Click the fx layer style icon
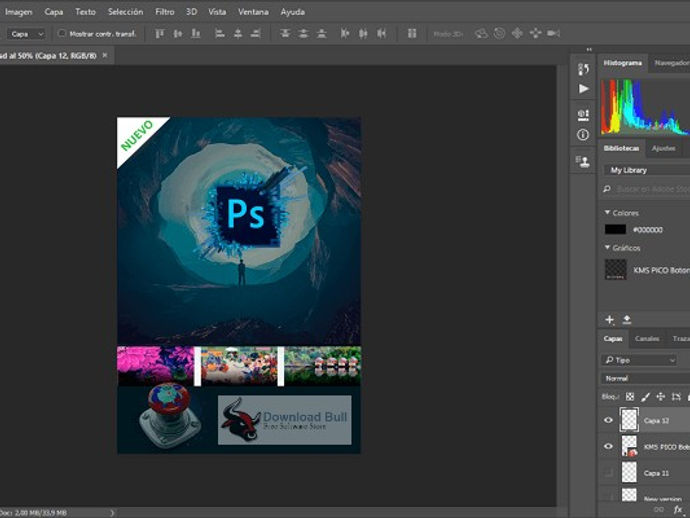The image size is (690, 518). [678, 509]
